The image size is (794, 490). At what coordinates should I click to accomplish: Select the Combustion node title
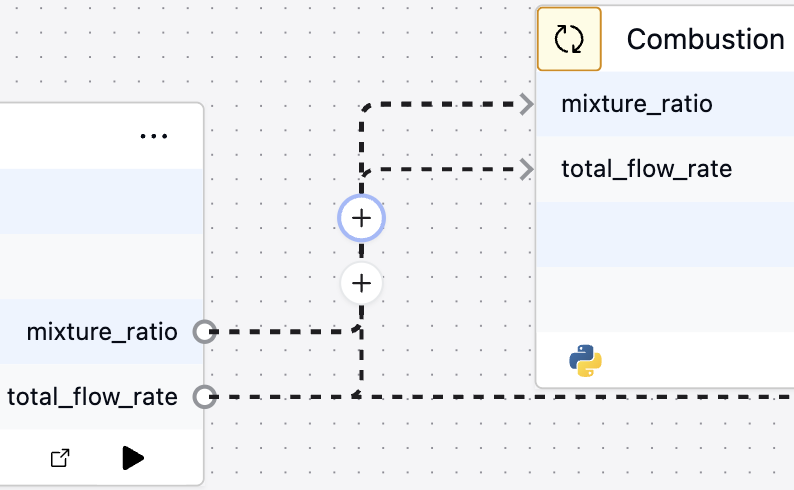tap(705, 39)
